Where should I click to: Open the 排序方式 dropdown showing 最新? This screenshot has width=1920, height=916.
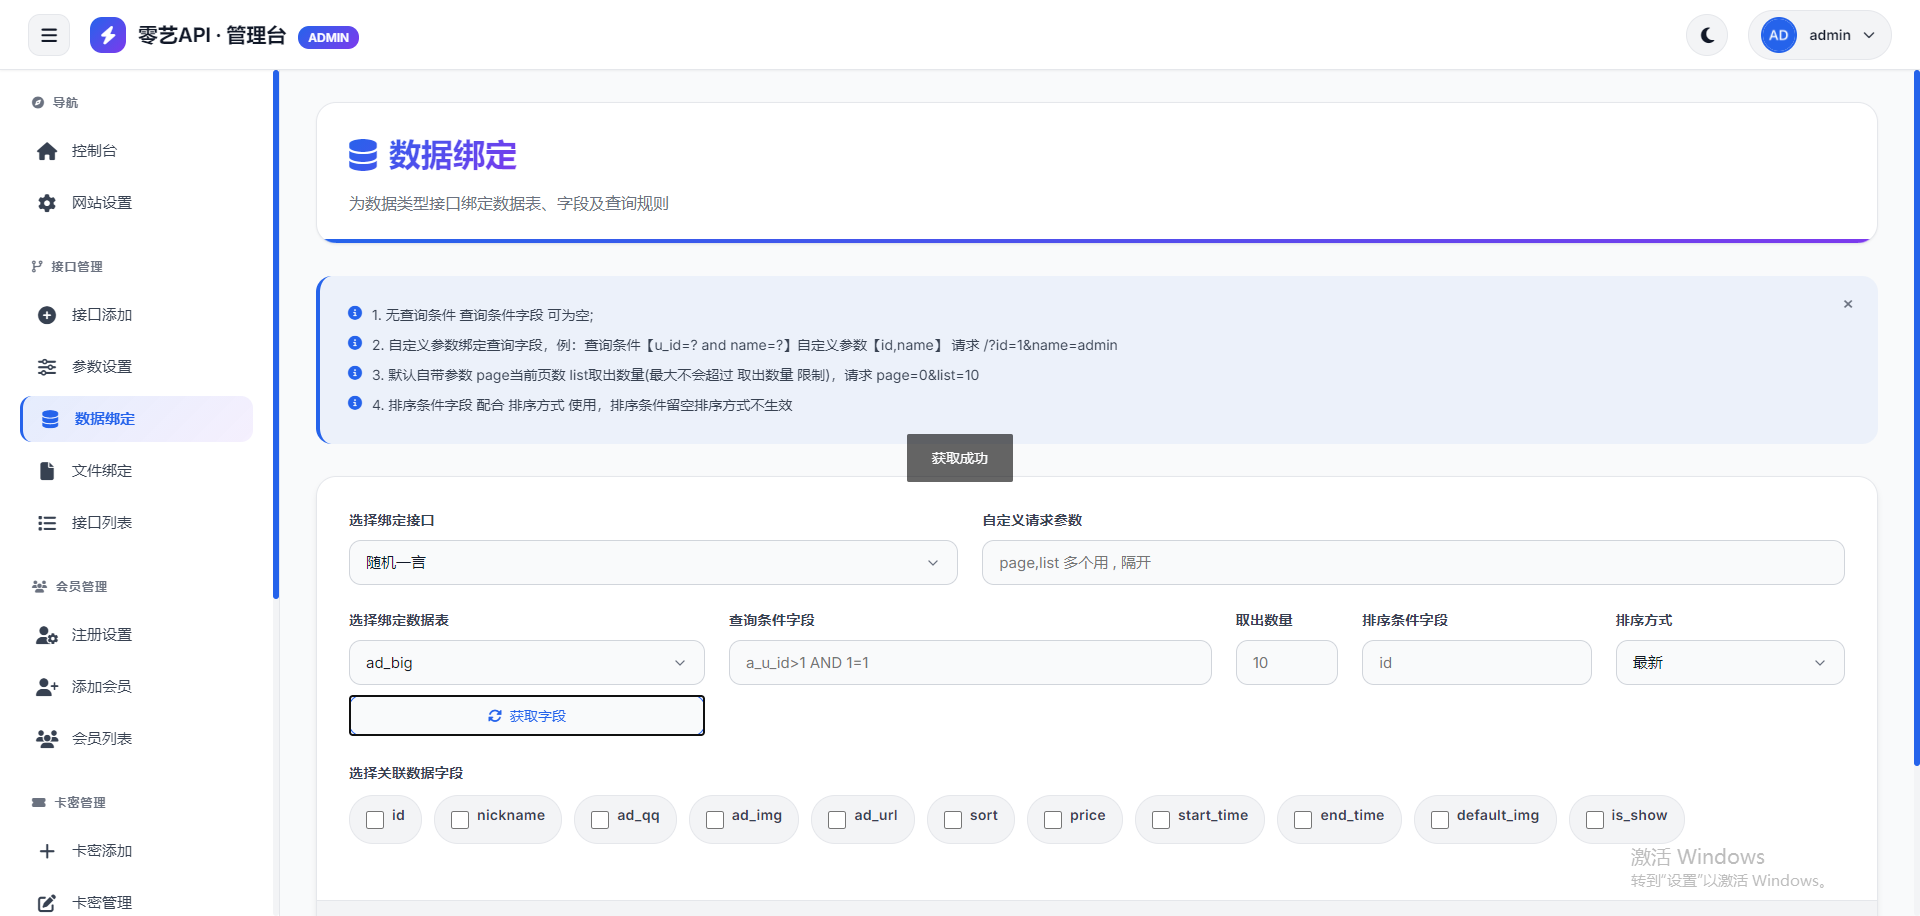click(1729, 663)
